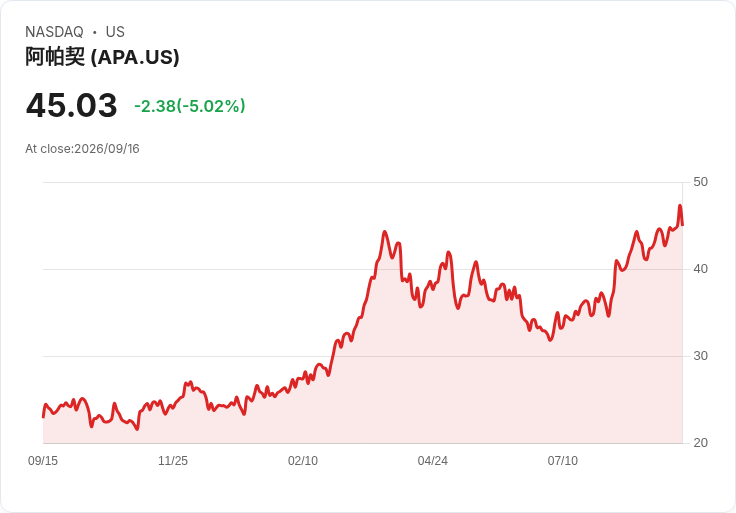Click the US market label
The height and width of the screenshot is (513, 736).
pos(115,32)
